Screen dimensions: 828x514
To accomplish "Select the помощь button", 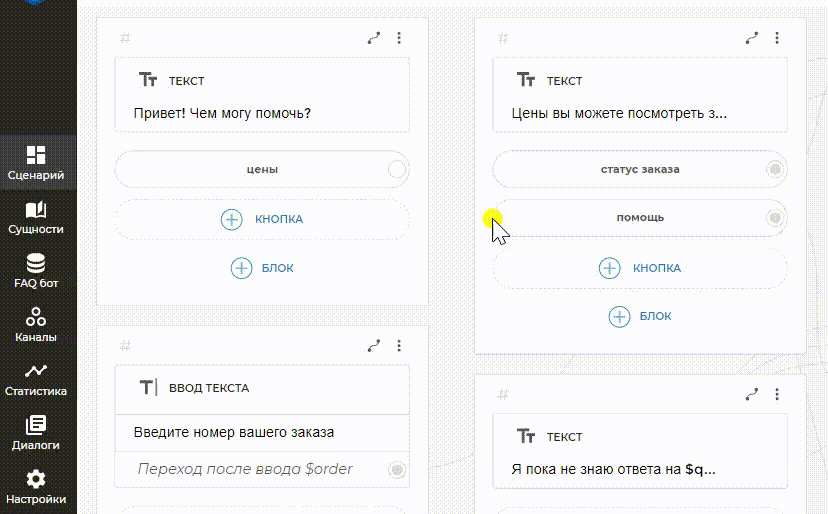I will point(640,217).
